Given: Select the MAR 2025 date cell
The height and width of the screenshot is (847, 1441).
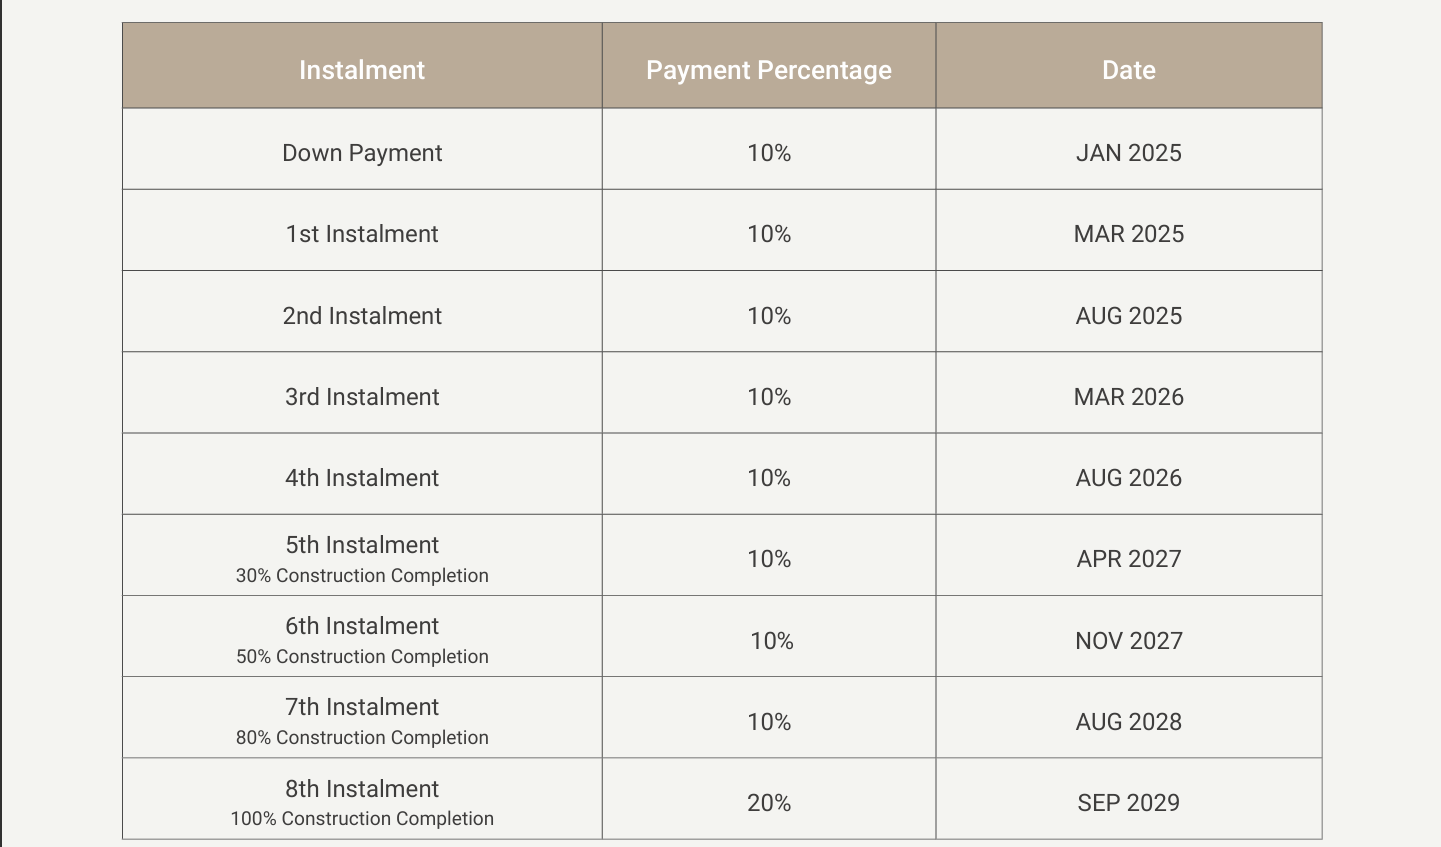Looking at the screenshot, I should point(1128,234).
